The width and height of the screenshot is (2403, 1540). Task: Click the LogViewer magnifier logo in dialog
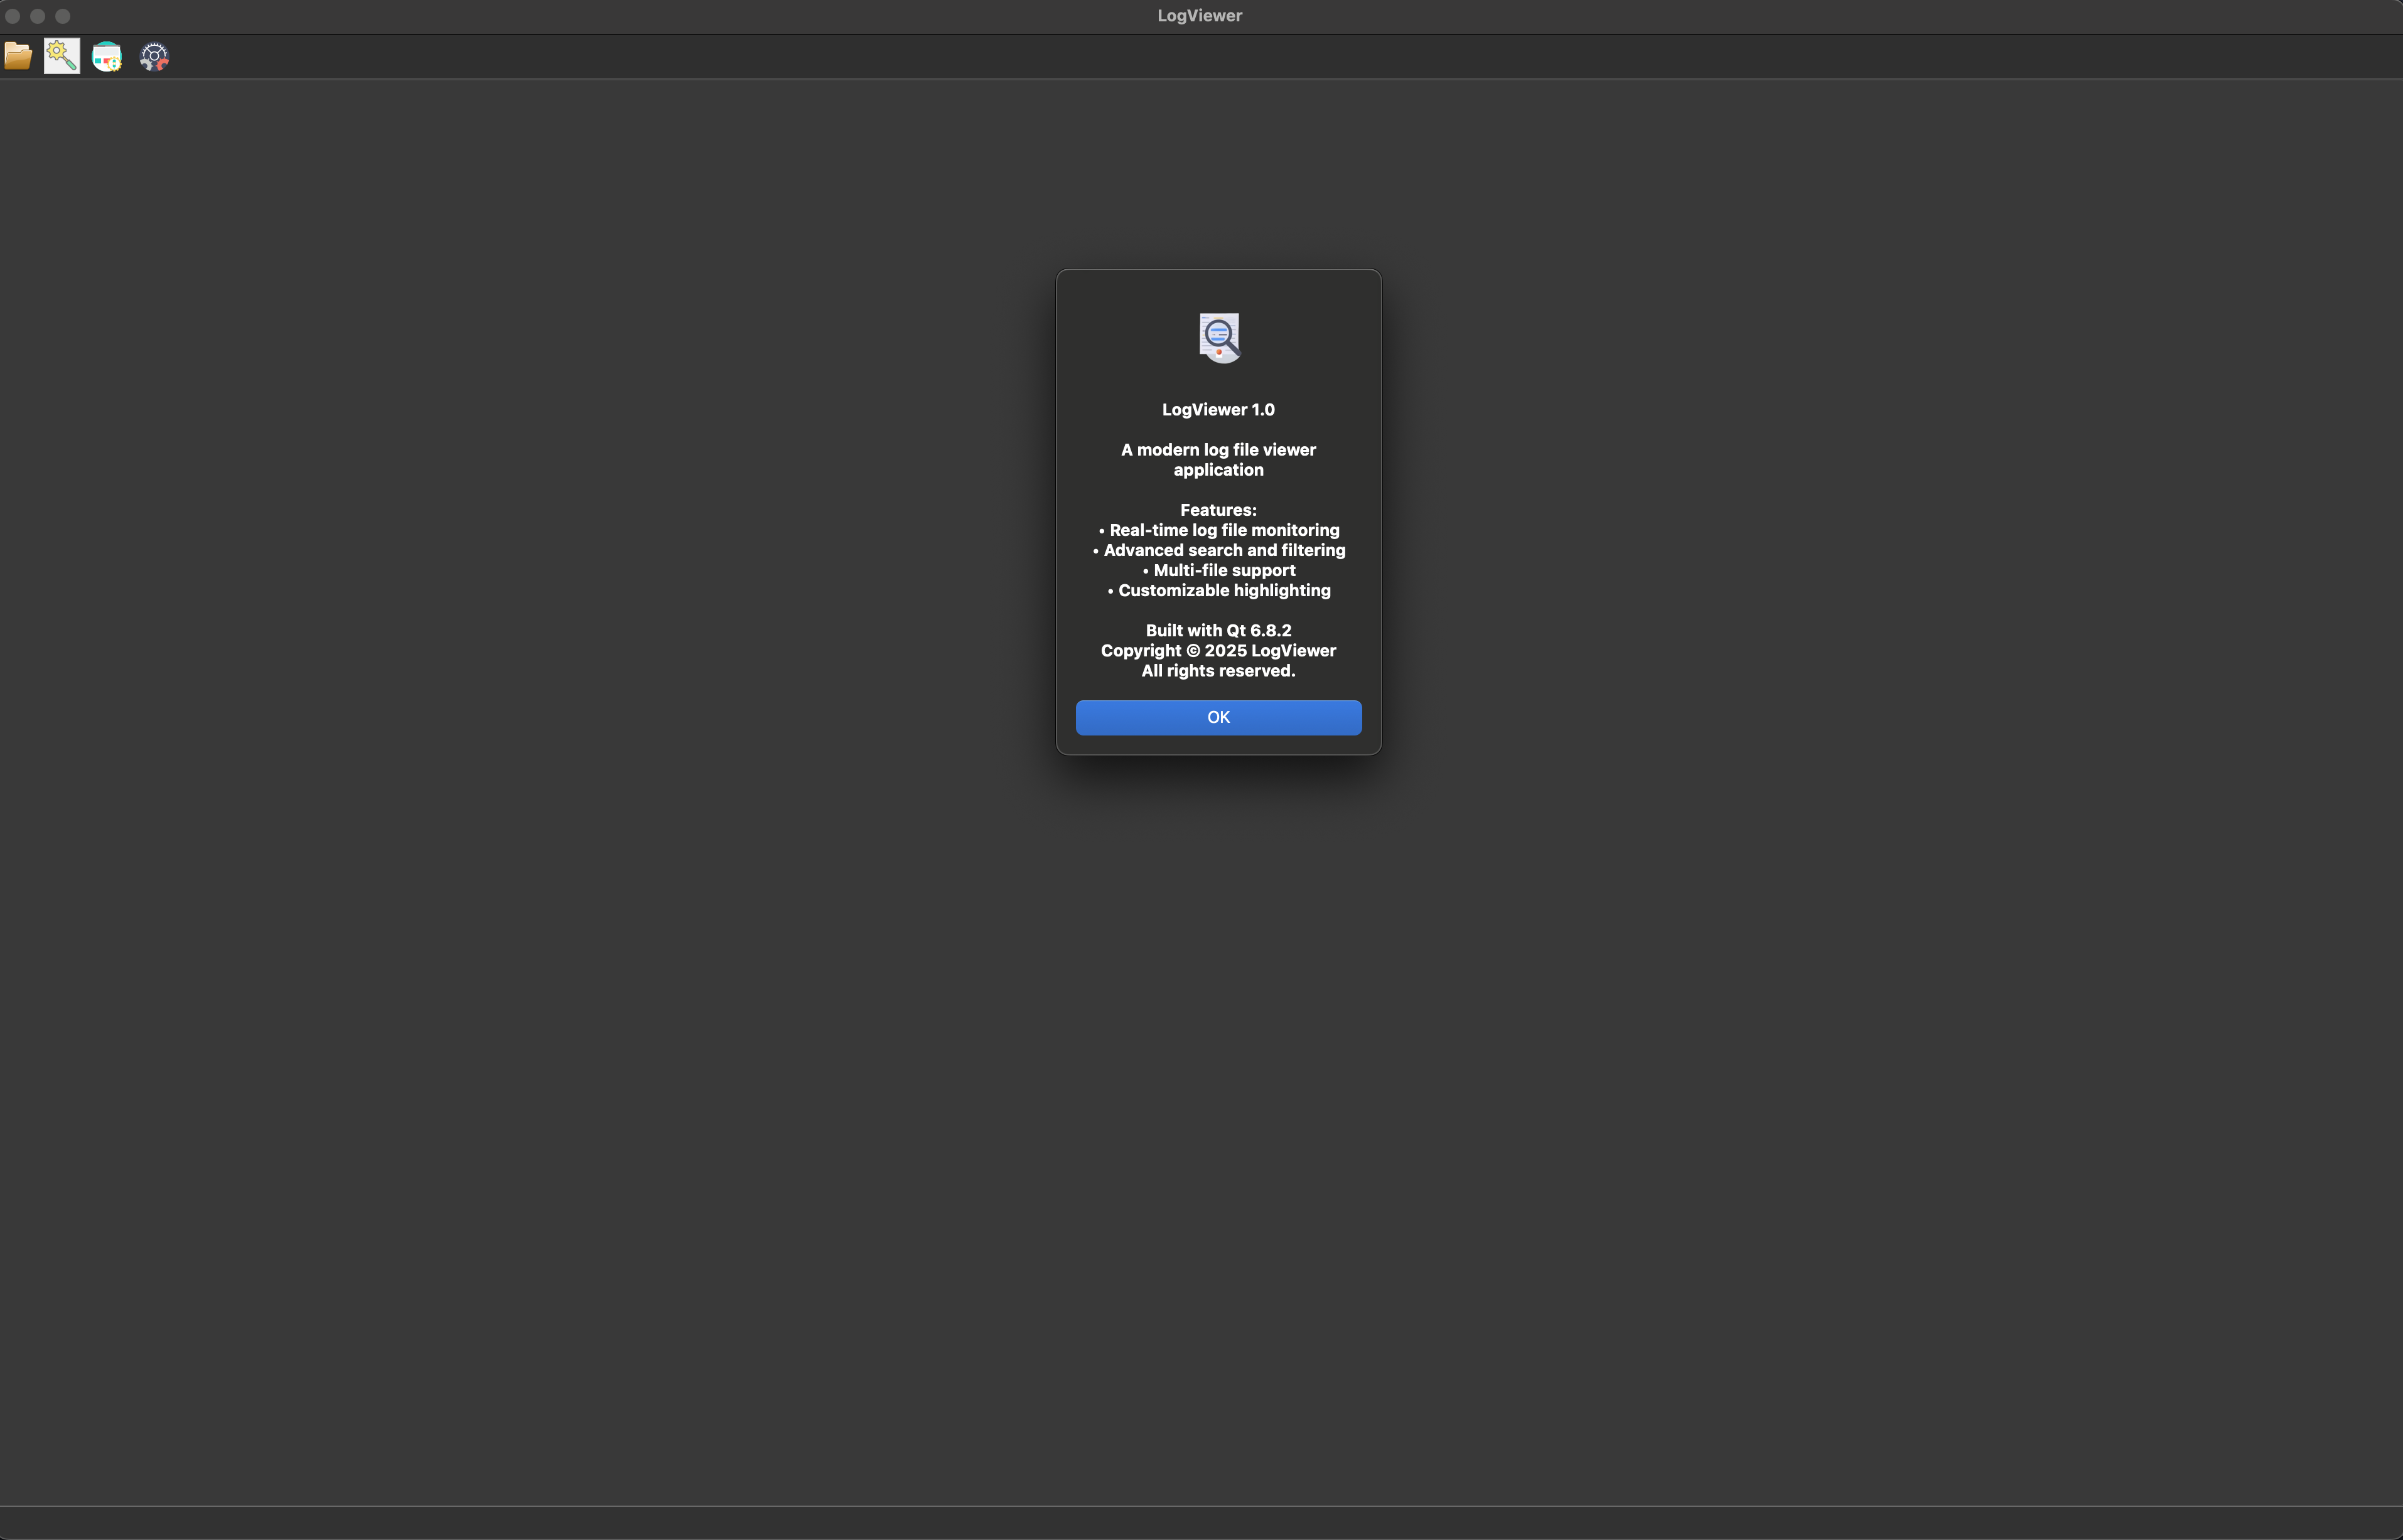coord(1219,337)
